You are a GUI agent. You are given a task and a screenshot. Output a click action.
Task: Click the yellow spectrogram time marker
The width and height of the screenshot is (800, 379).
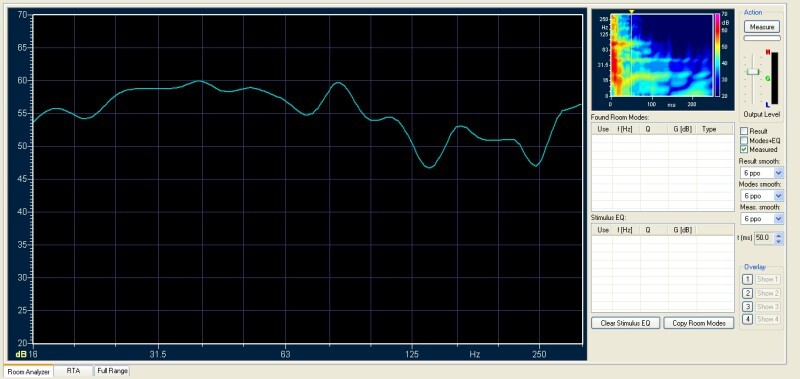[x=631, y=11]
